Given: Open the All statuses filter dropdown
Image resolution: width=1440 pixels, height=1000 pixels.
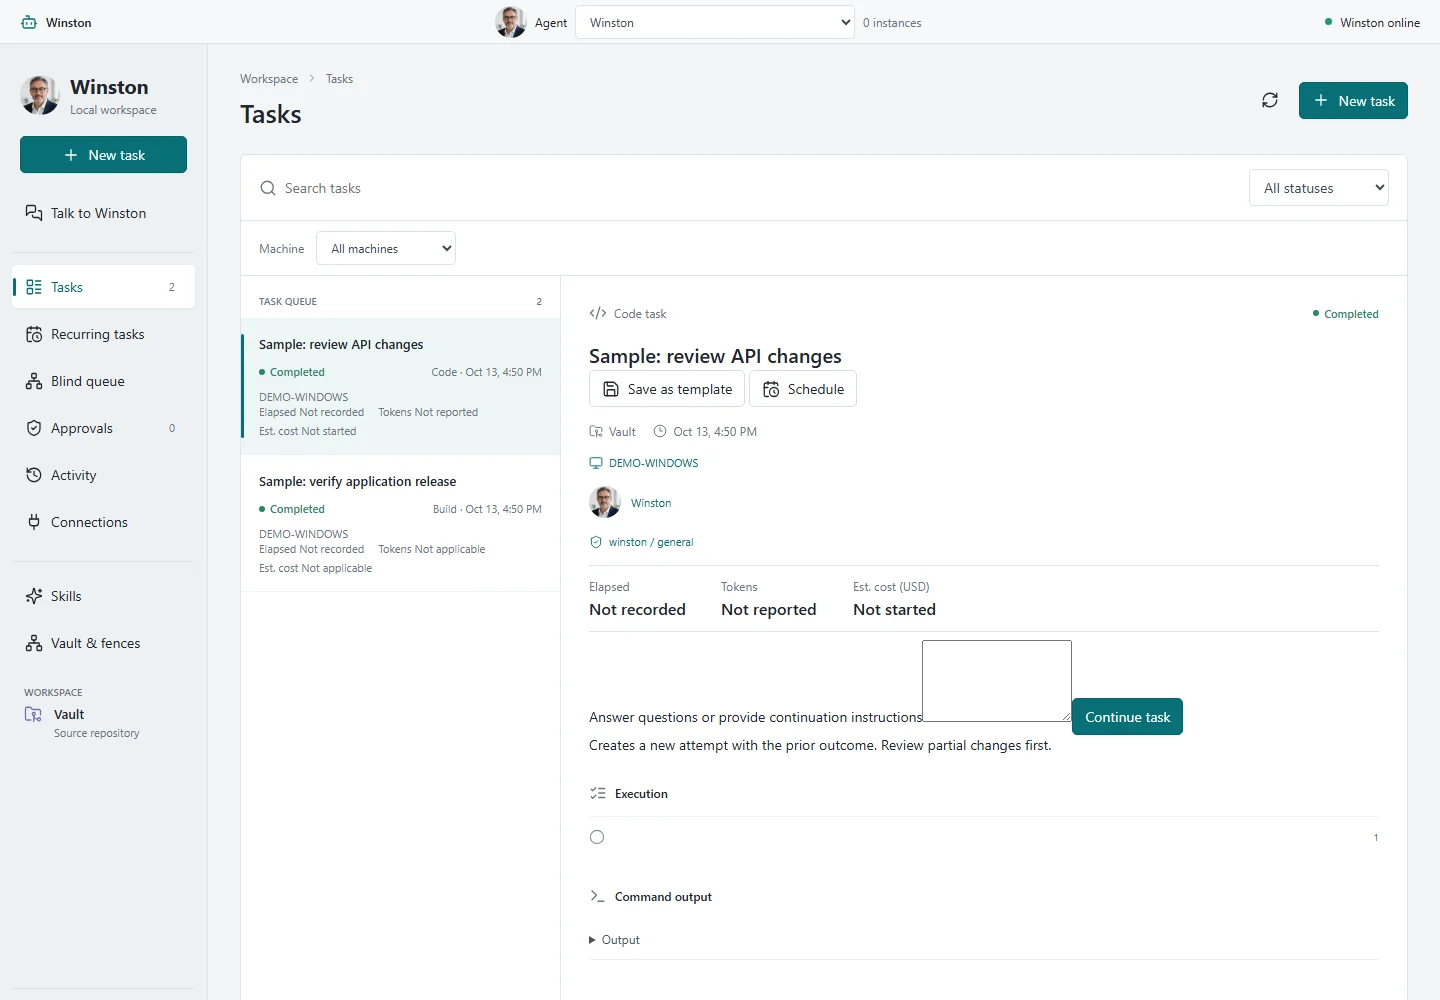Looking at the screenshot, I should (1318, 188).
